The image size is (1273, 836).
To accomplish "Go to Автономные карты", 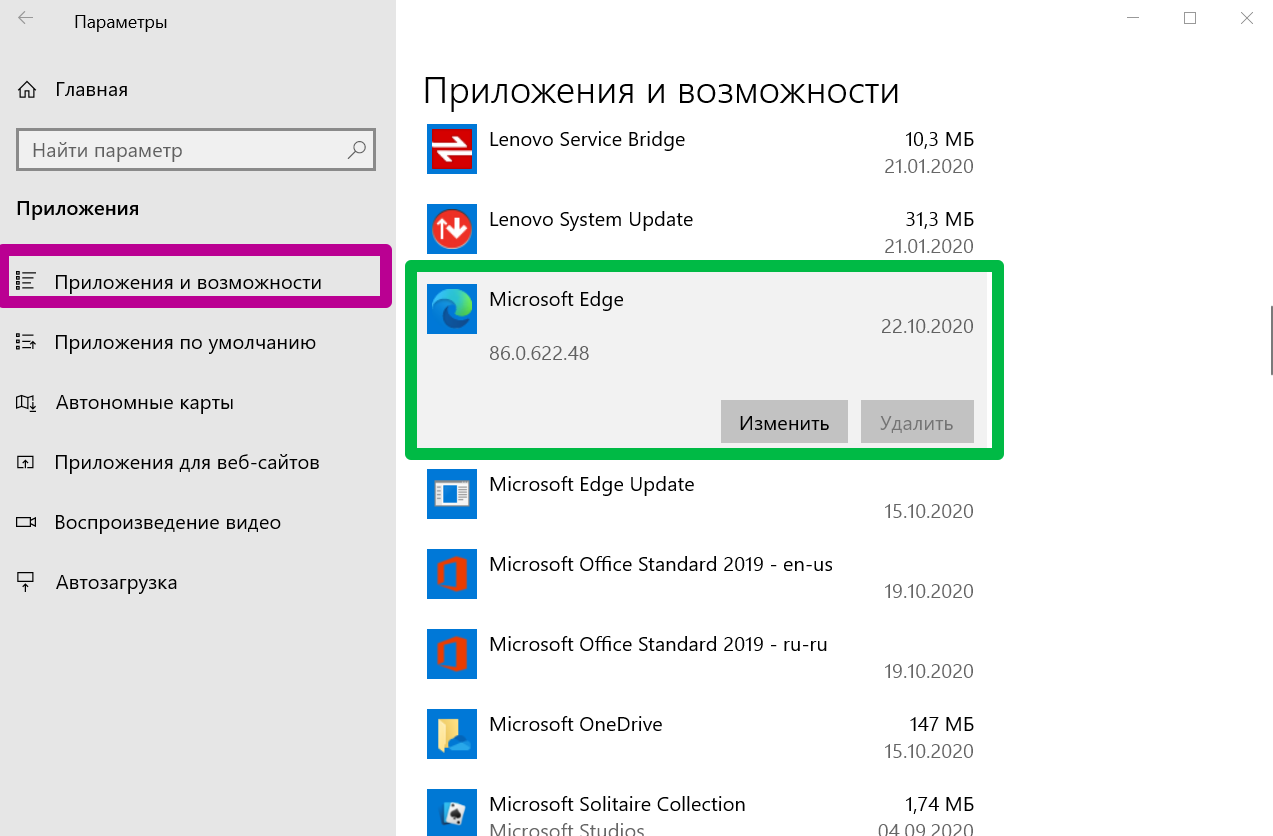I will pyautogui.click(x=145, y=403).
